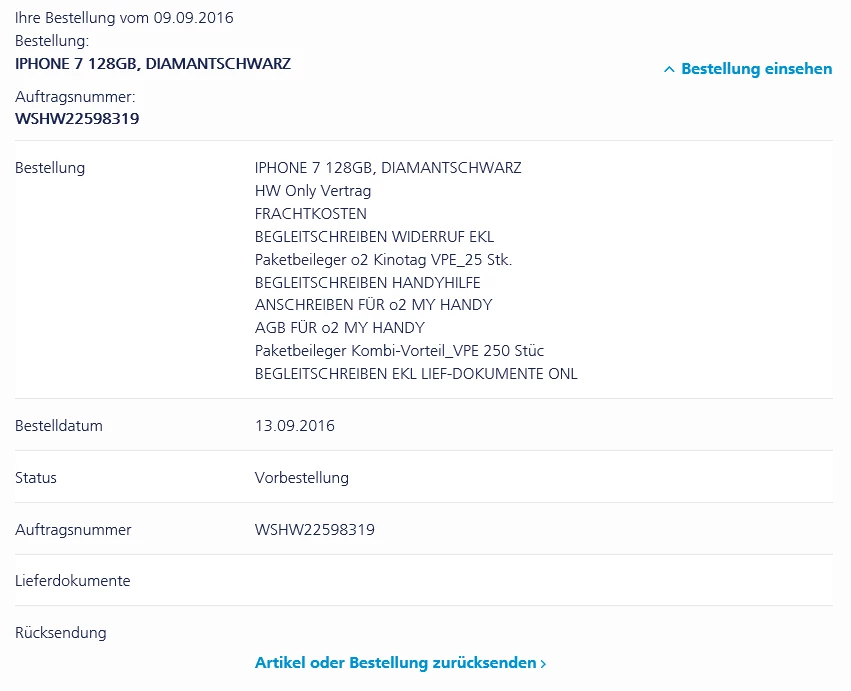The height and width of the screenshot is (691, 851).
Task: Click the bold order number WSHW22598319
Action: click(77, 118)
